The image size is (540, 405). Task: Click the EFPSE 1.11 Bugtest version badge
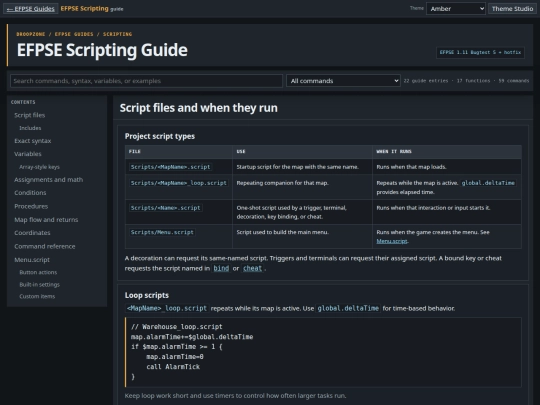(x=480, y=52)
